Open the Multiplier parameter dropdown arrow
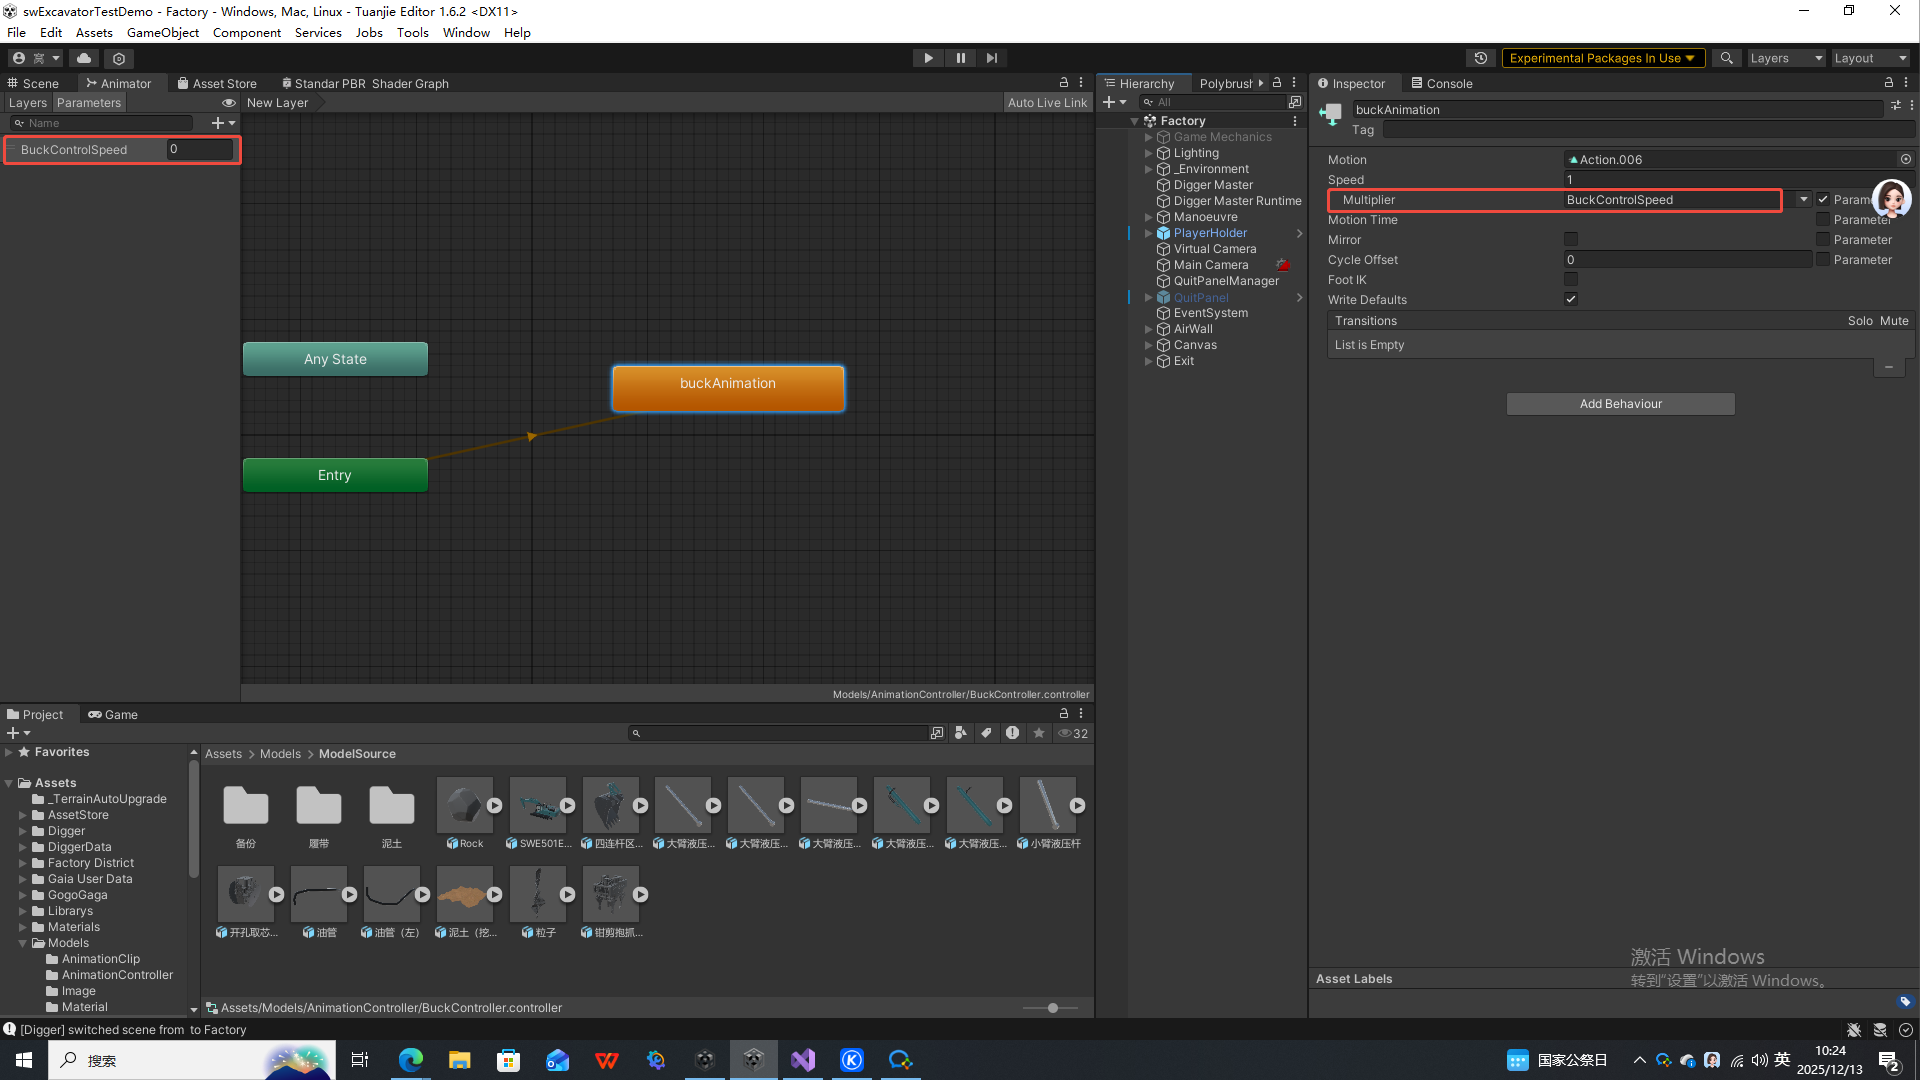Viewport: 1920px width, 1080px height. (1803, 199)
